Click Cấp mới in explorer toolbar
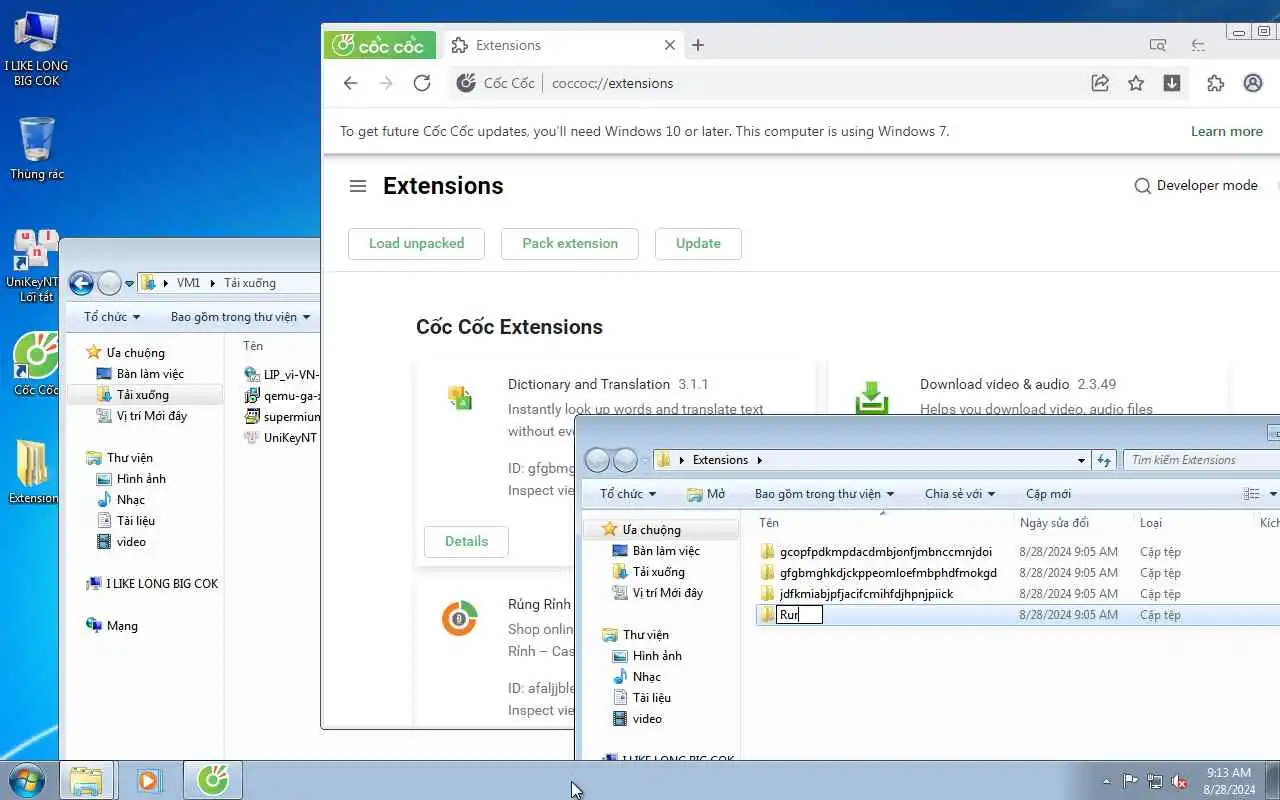Screen dimensions: 1280x800 pyautogui.click(x=1048, y=494)
